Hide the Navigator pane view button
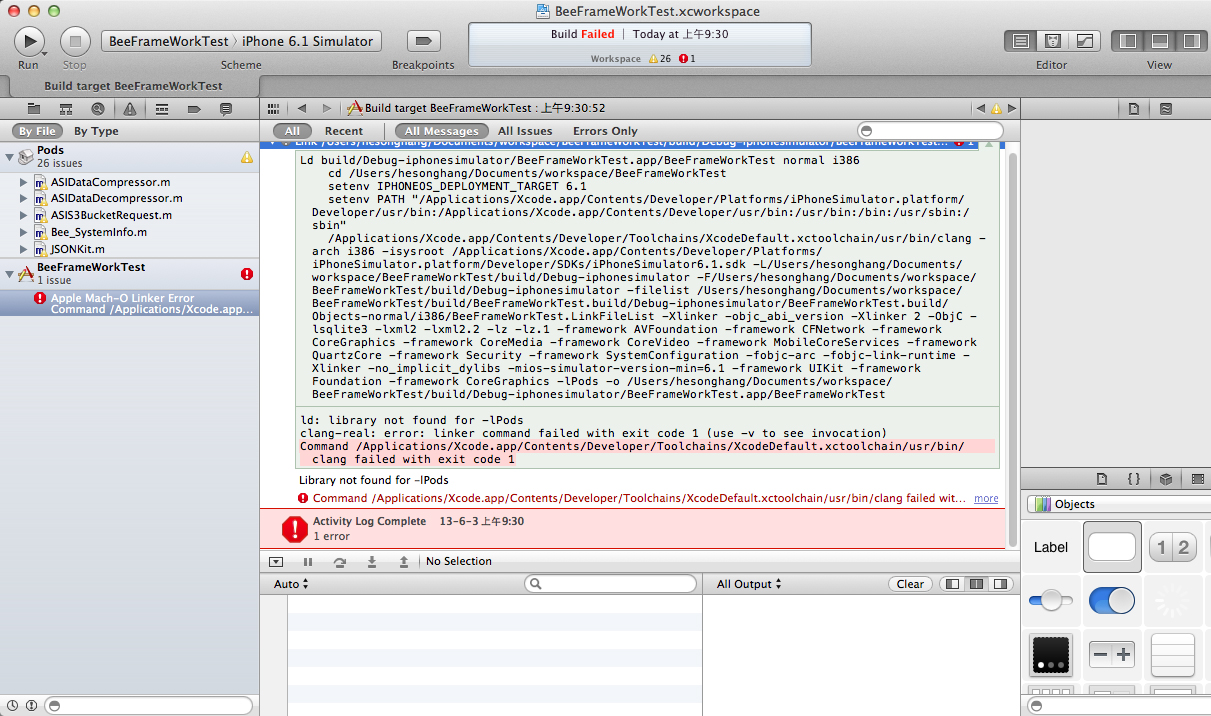 [1129, 41]
